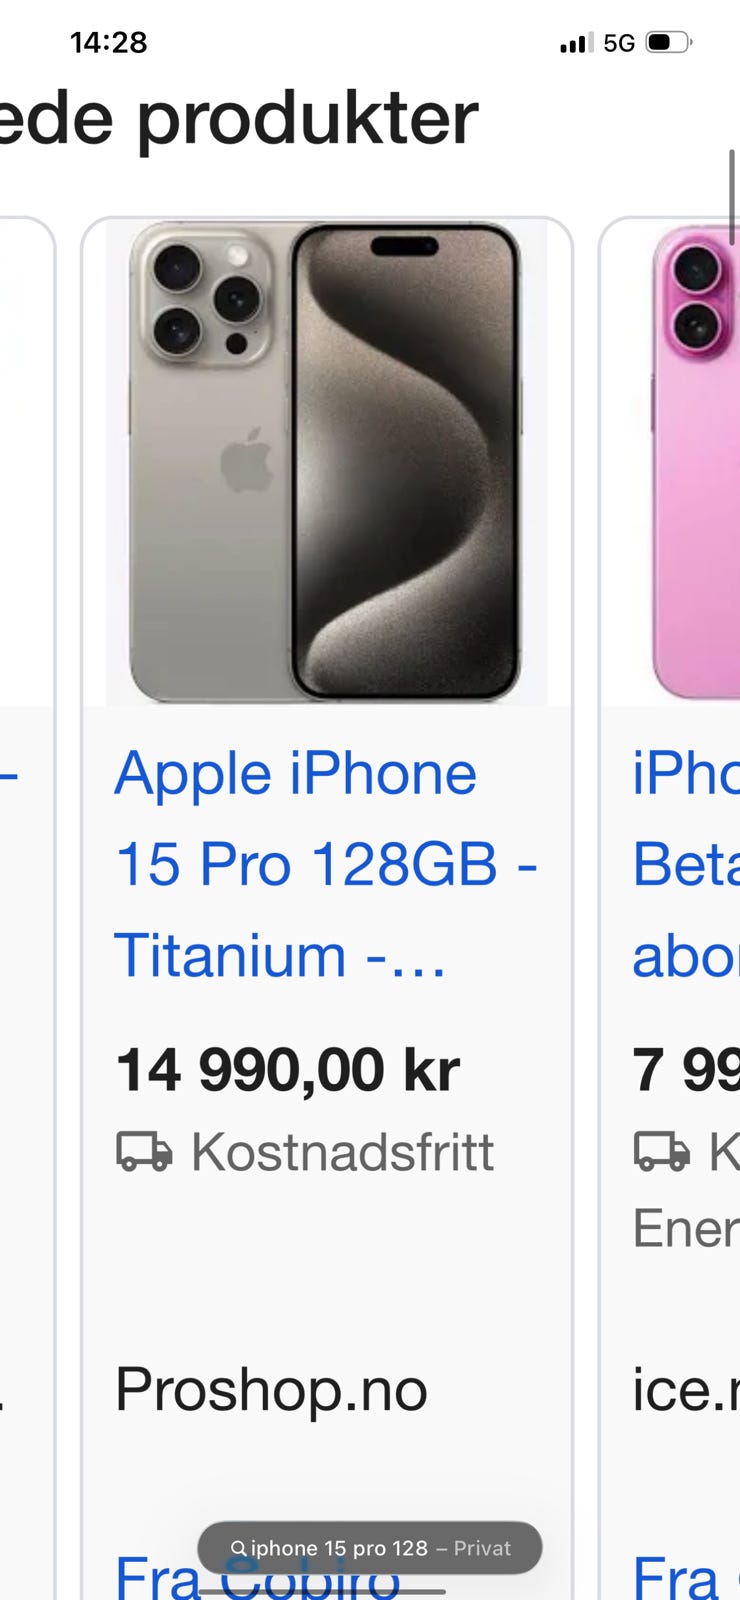
Task: Tap the cellular signal bars icon
Action: [x=576, y=43]
